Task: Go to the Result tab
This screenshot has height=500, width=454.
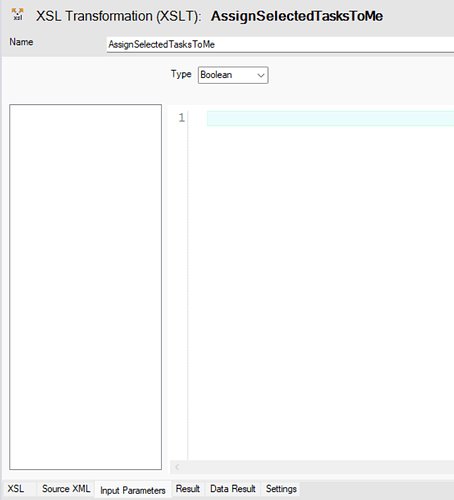Action: [x=188, y=489]
